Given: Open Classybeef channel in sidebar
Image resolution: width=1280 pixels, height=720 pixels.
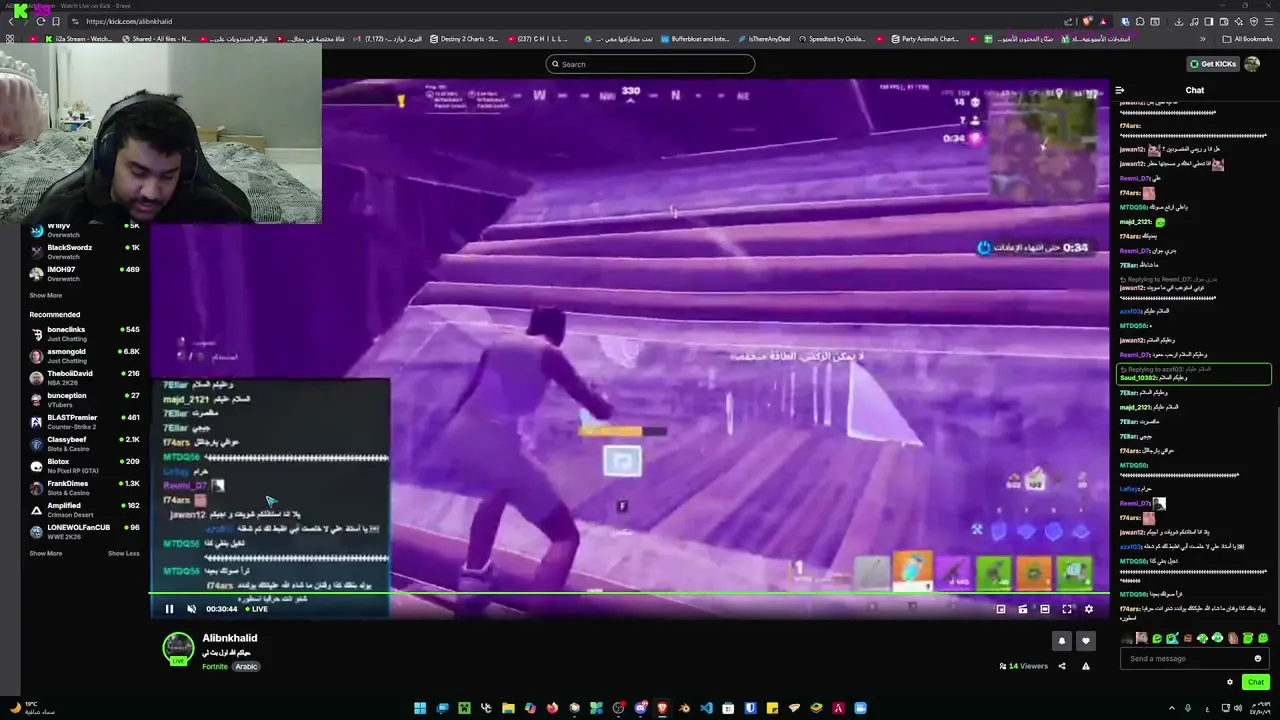Looking at the screenshot, I should [x=85, y=444].
